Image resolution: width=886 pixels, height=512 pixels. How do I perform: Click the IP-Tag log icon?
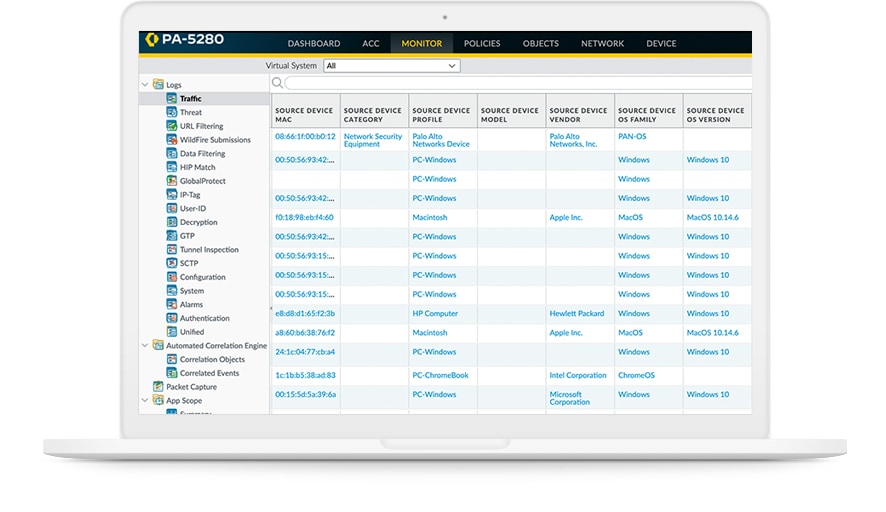[x=172, y=194]
